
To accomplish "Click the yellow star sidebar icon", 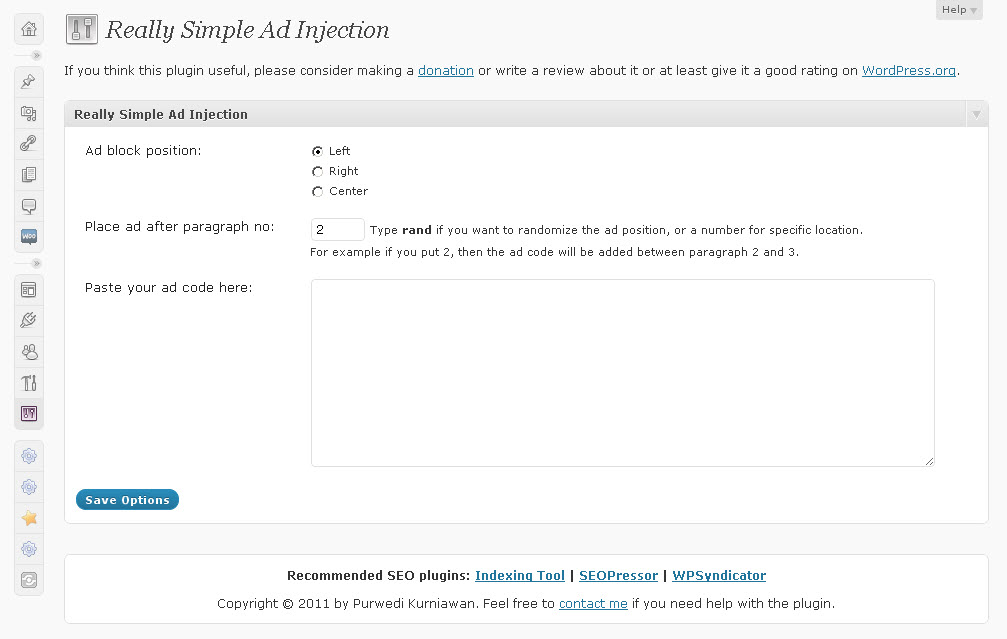I will tap(29, 518).
